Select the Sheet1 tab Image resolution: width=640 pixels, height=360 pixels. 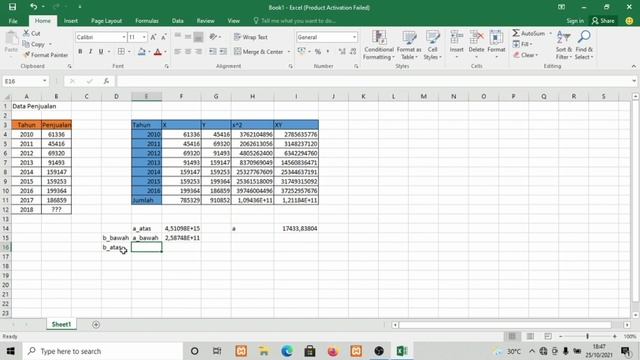coord(61,324)
